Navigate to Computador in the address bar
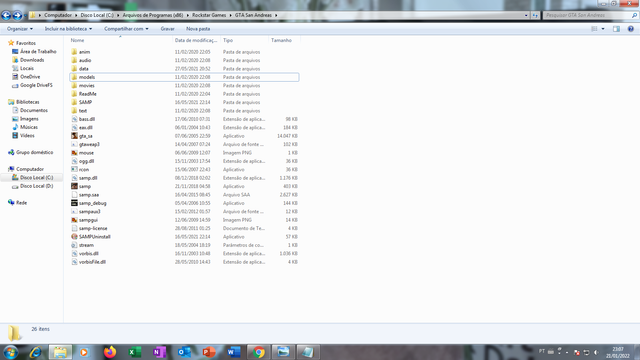The image size is (640, 360). coord(58,15)
